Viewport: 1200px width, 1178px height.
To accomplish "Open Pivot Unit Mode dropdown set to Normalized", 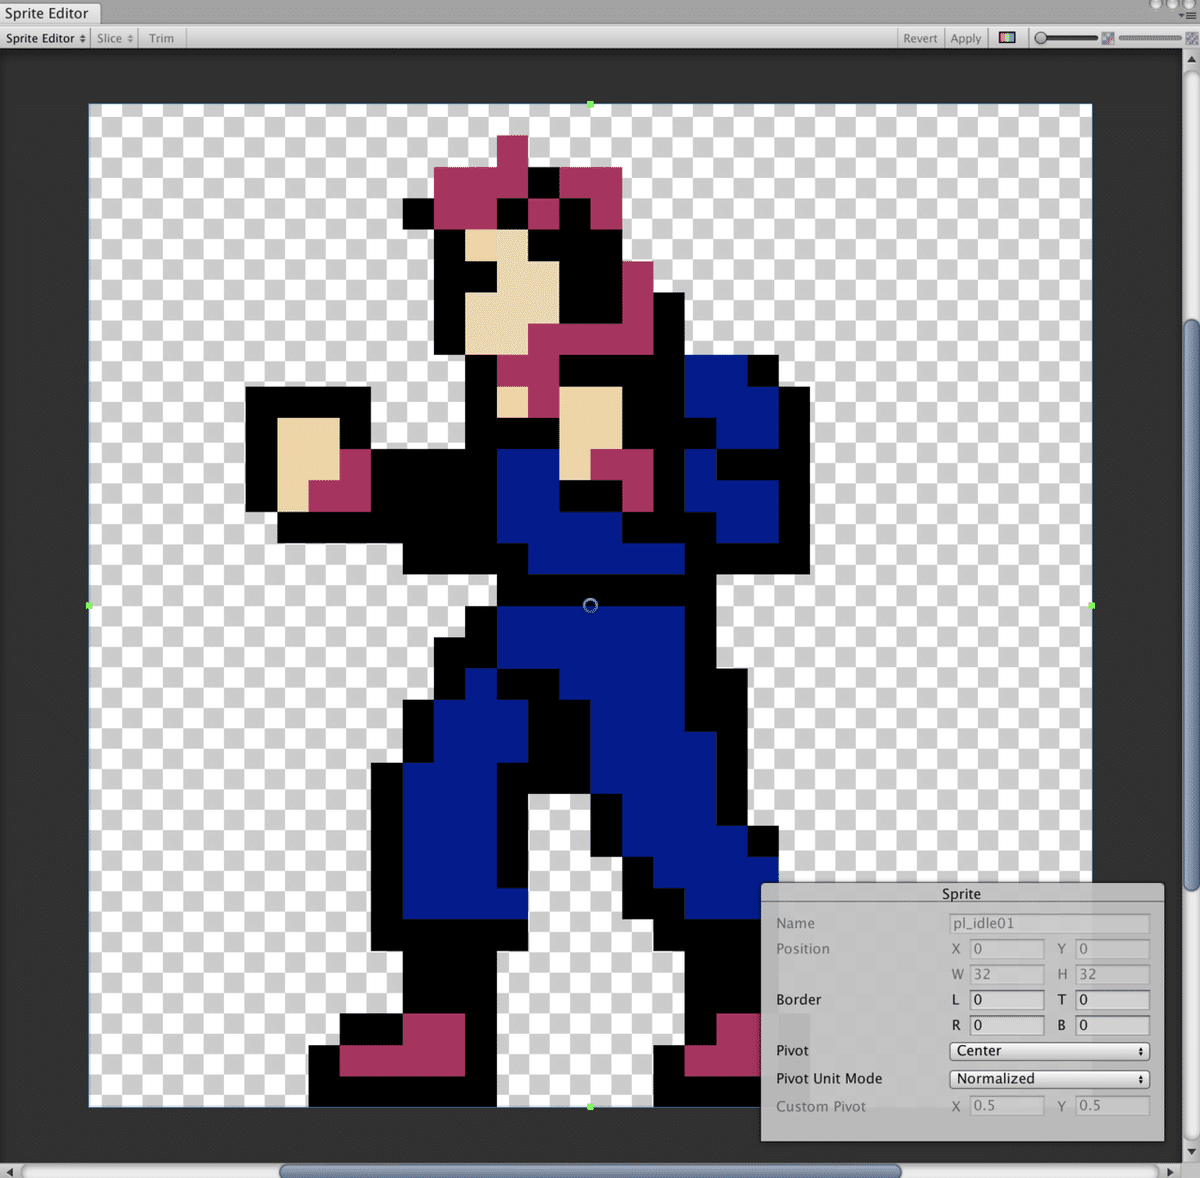I will coord(1049,1079).
